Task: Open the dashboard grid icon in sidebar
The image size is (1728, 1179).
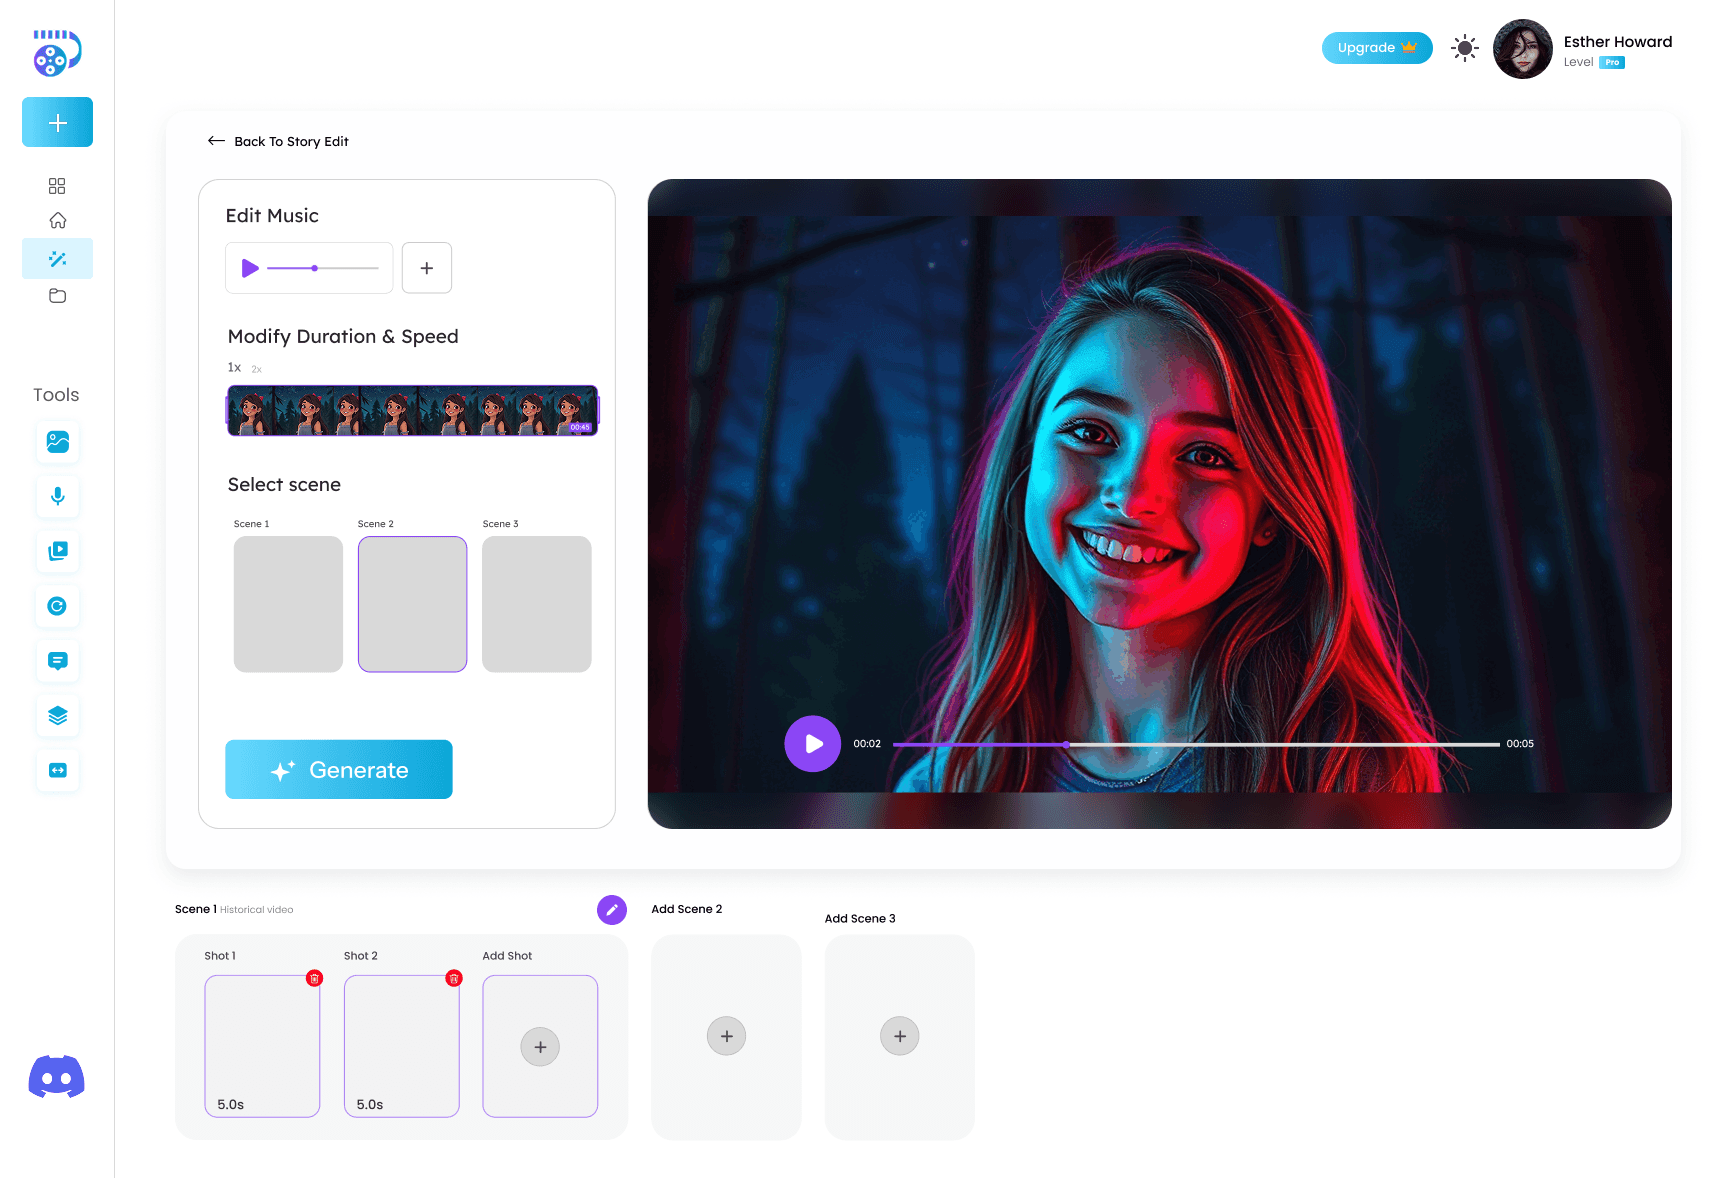Action: click(57, 186)
